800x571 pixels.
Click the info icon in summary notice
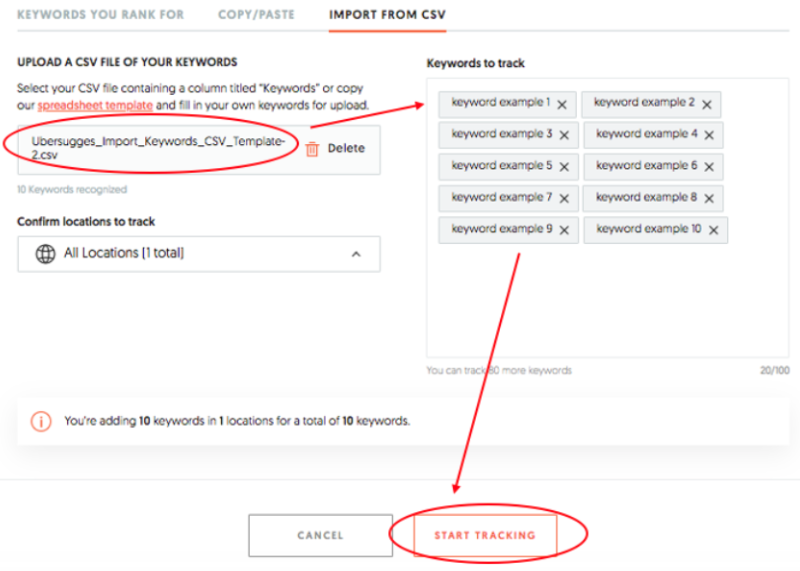click(41, 421)
